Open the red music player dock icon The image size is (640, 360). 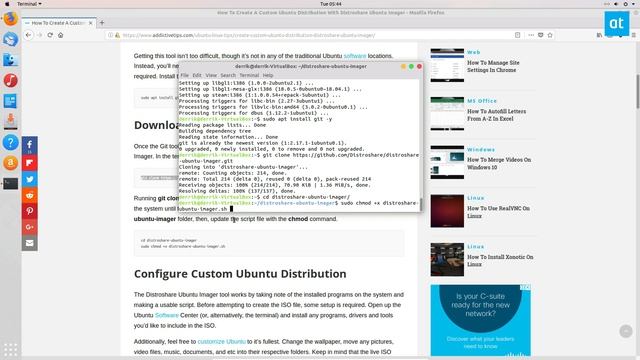11,80
